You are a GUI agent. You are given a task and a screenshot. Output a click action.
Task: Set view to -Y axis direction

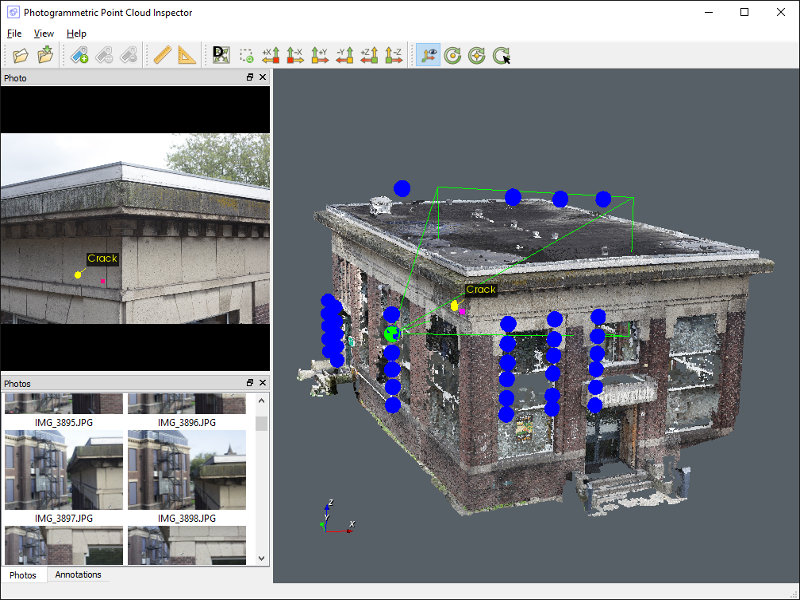point(345,55)
